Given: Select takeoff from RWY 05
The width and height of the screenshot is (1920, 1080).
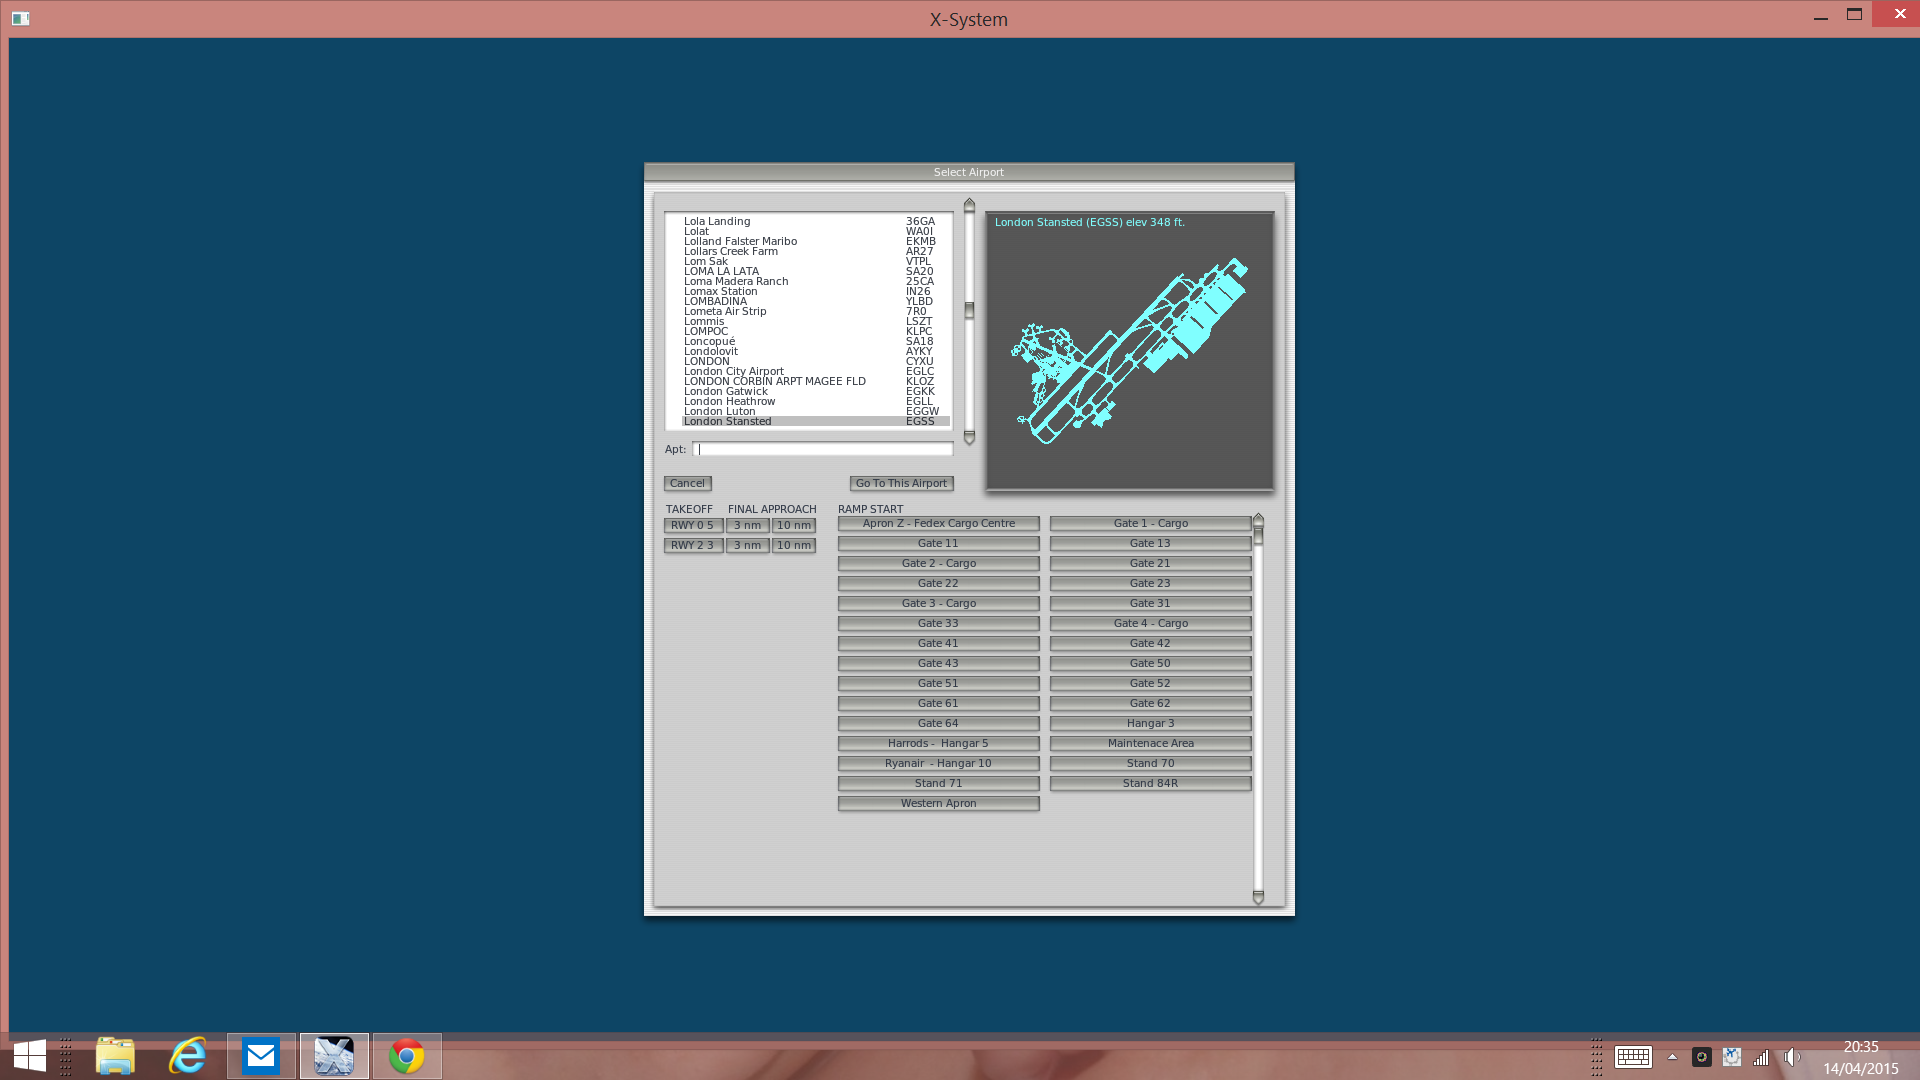Looking at the screenshot, I should [x=693, y=525].
